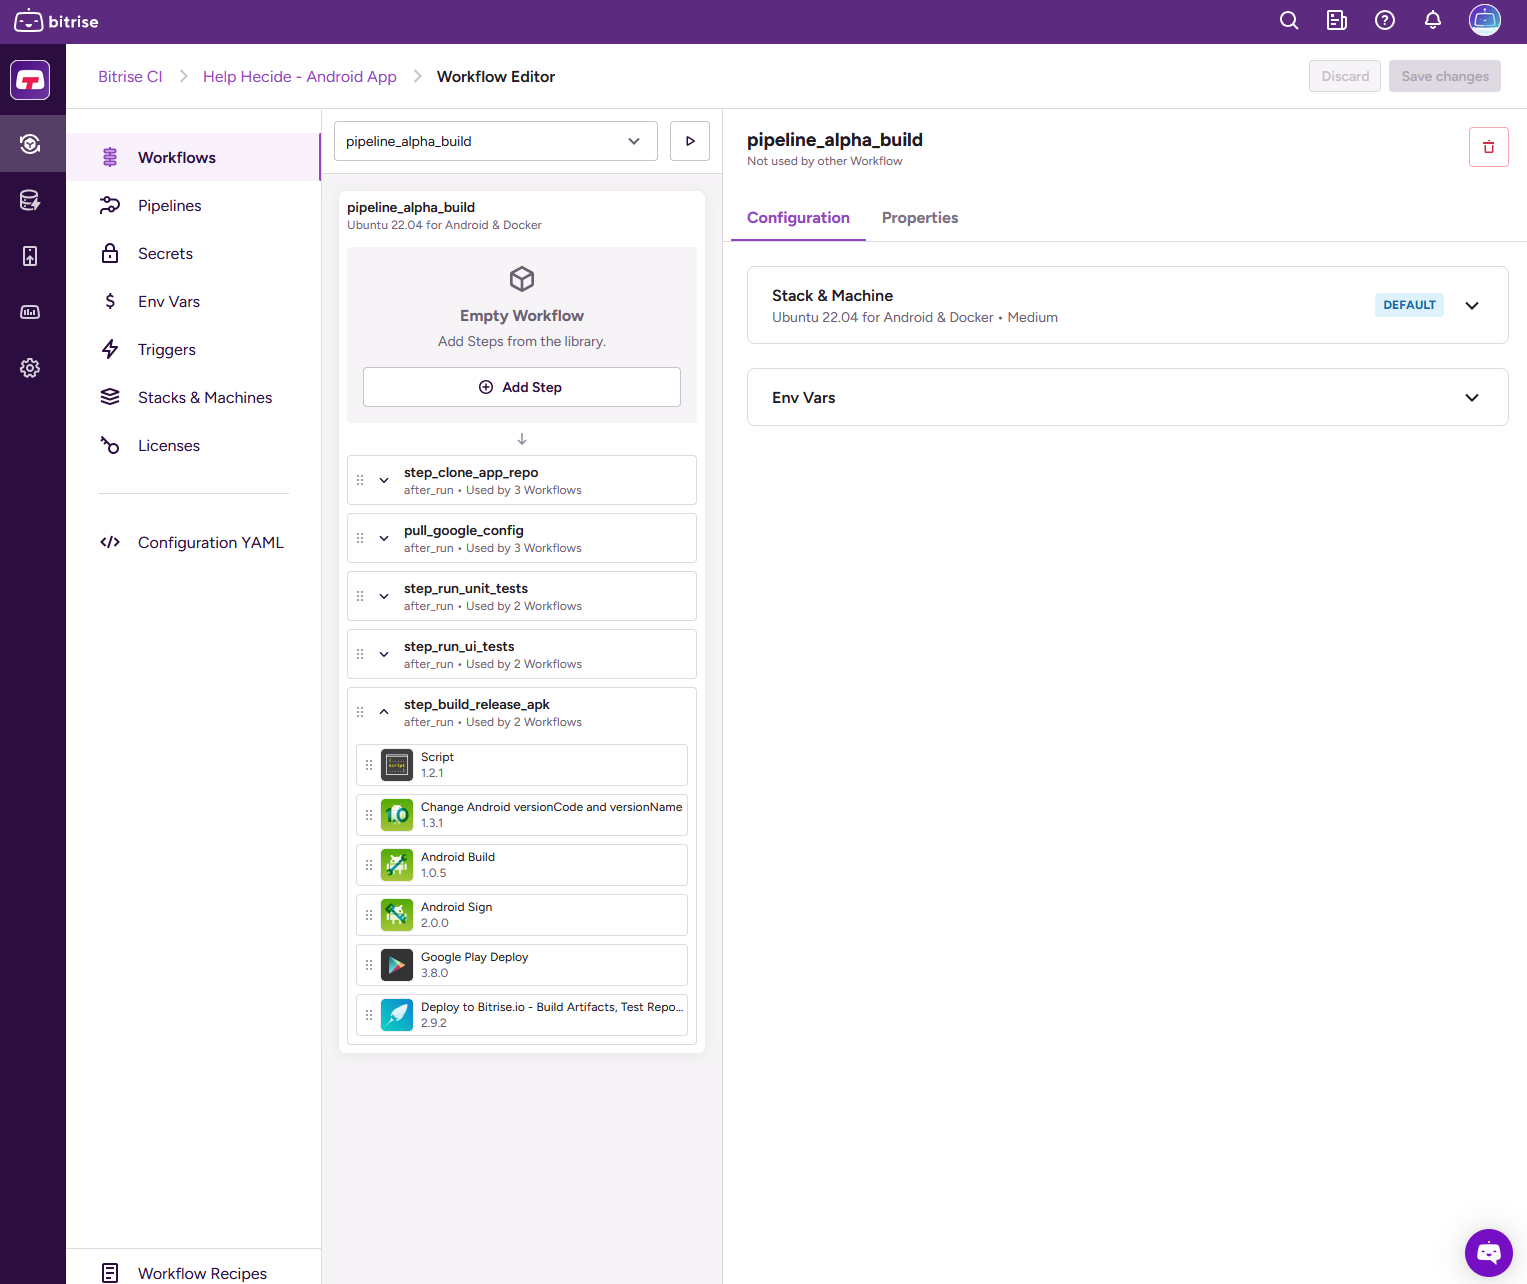The height and width of the screenshot is (1284, 1527).
Task: Click drag handle for pull_google_config
Action: tap(360, 538)
